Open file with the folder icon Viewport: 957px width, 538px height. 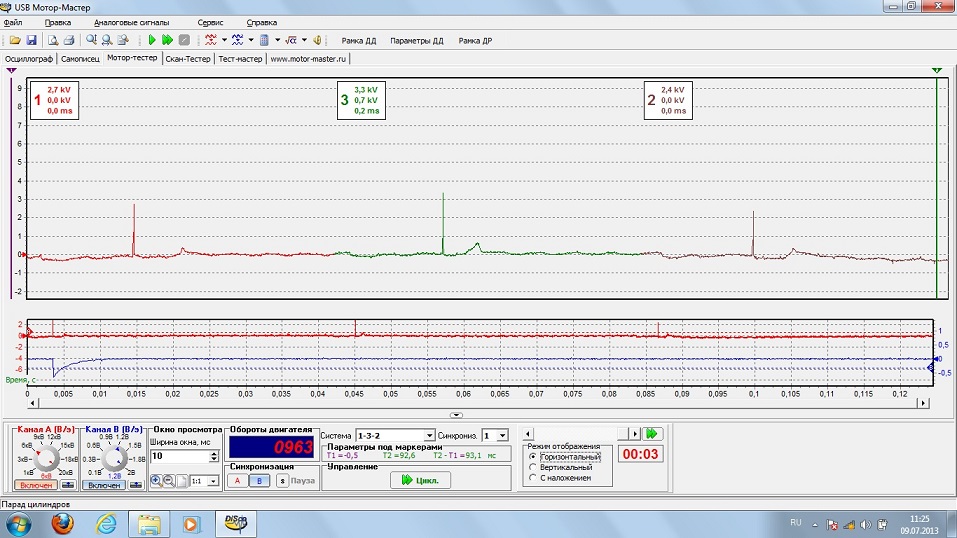click(x=15, y=40)
